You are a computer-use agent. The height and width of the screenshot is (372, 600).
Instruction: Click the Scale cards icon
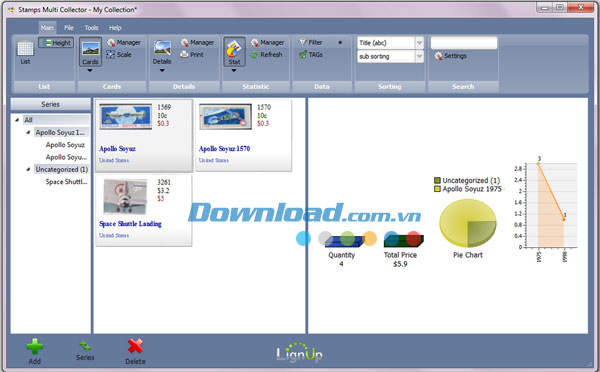coord(111,55)
